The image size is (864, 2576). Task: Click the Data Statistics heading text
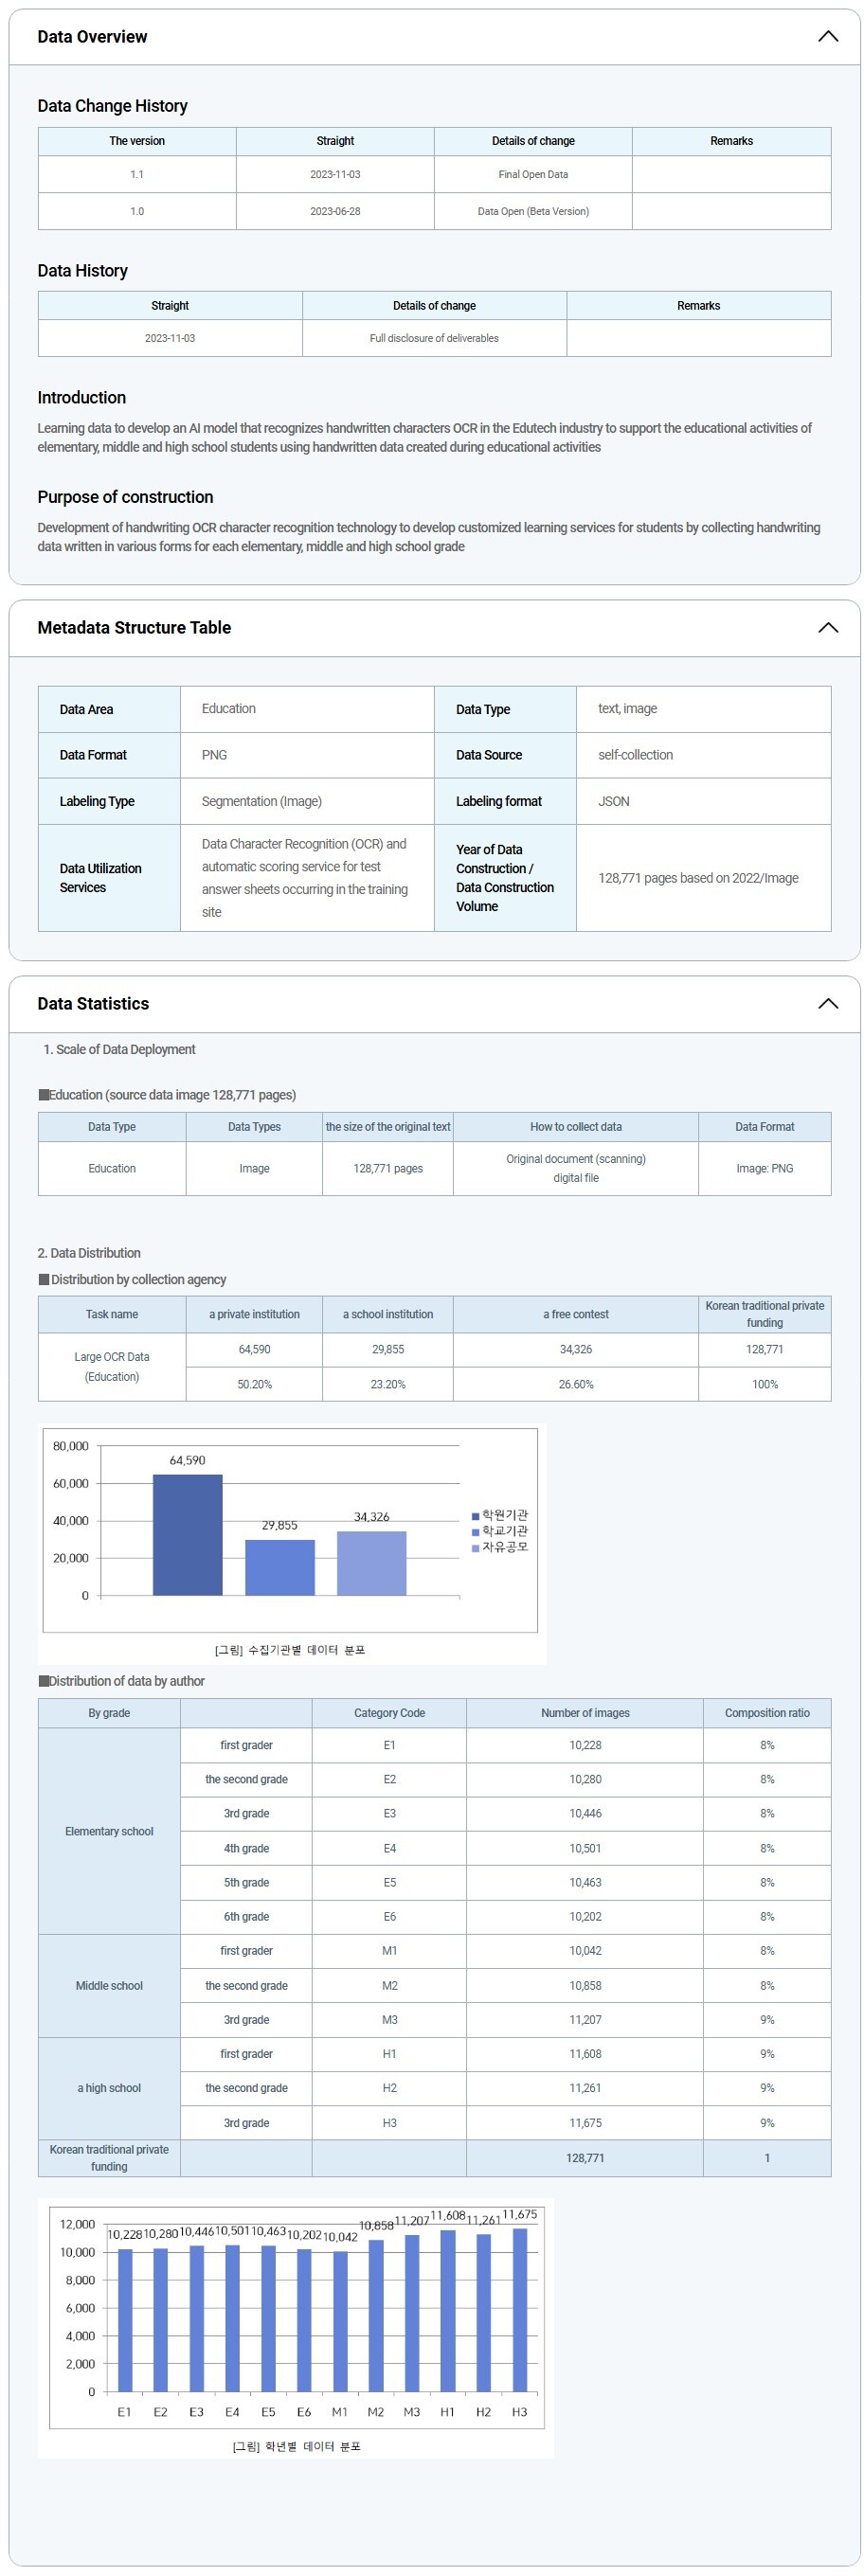coord(93,1004)
